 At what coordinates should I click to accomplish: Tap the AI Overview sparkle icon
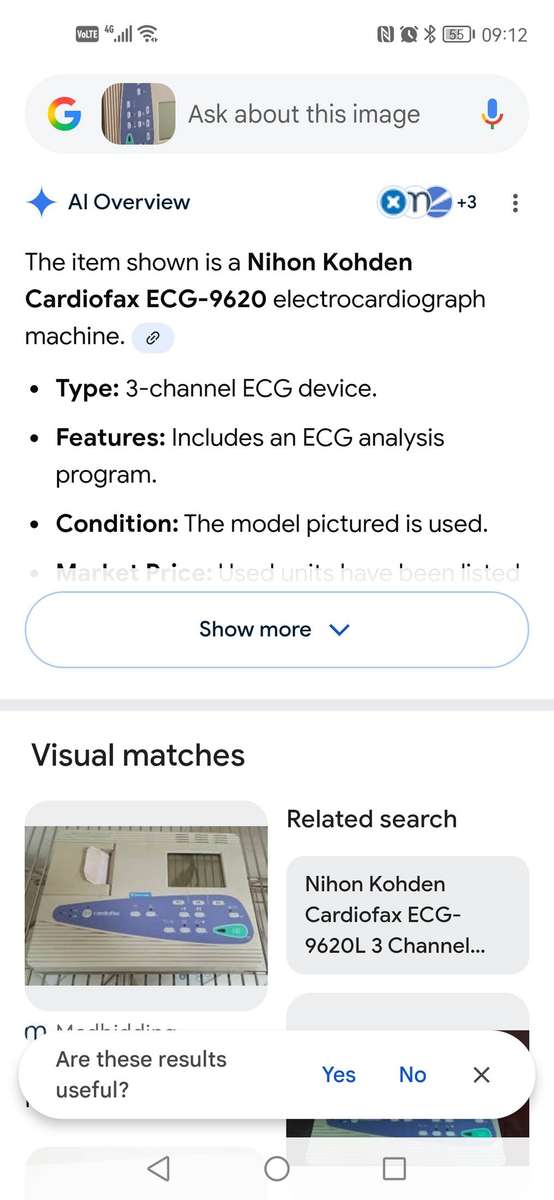click(41, 203)
